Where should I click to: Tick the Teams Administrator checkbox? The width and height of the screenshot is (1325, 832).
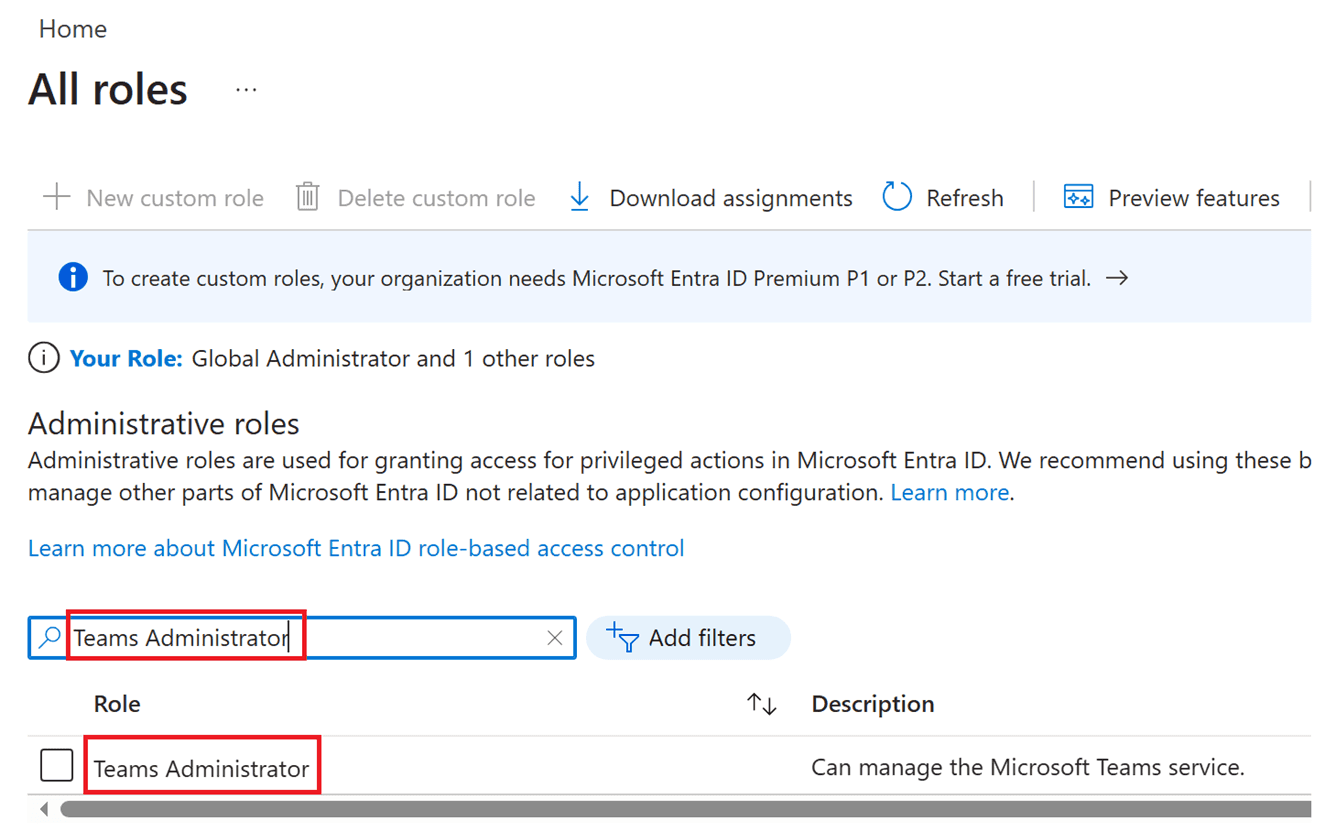(x=57, y=766)
